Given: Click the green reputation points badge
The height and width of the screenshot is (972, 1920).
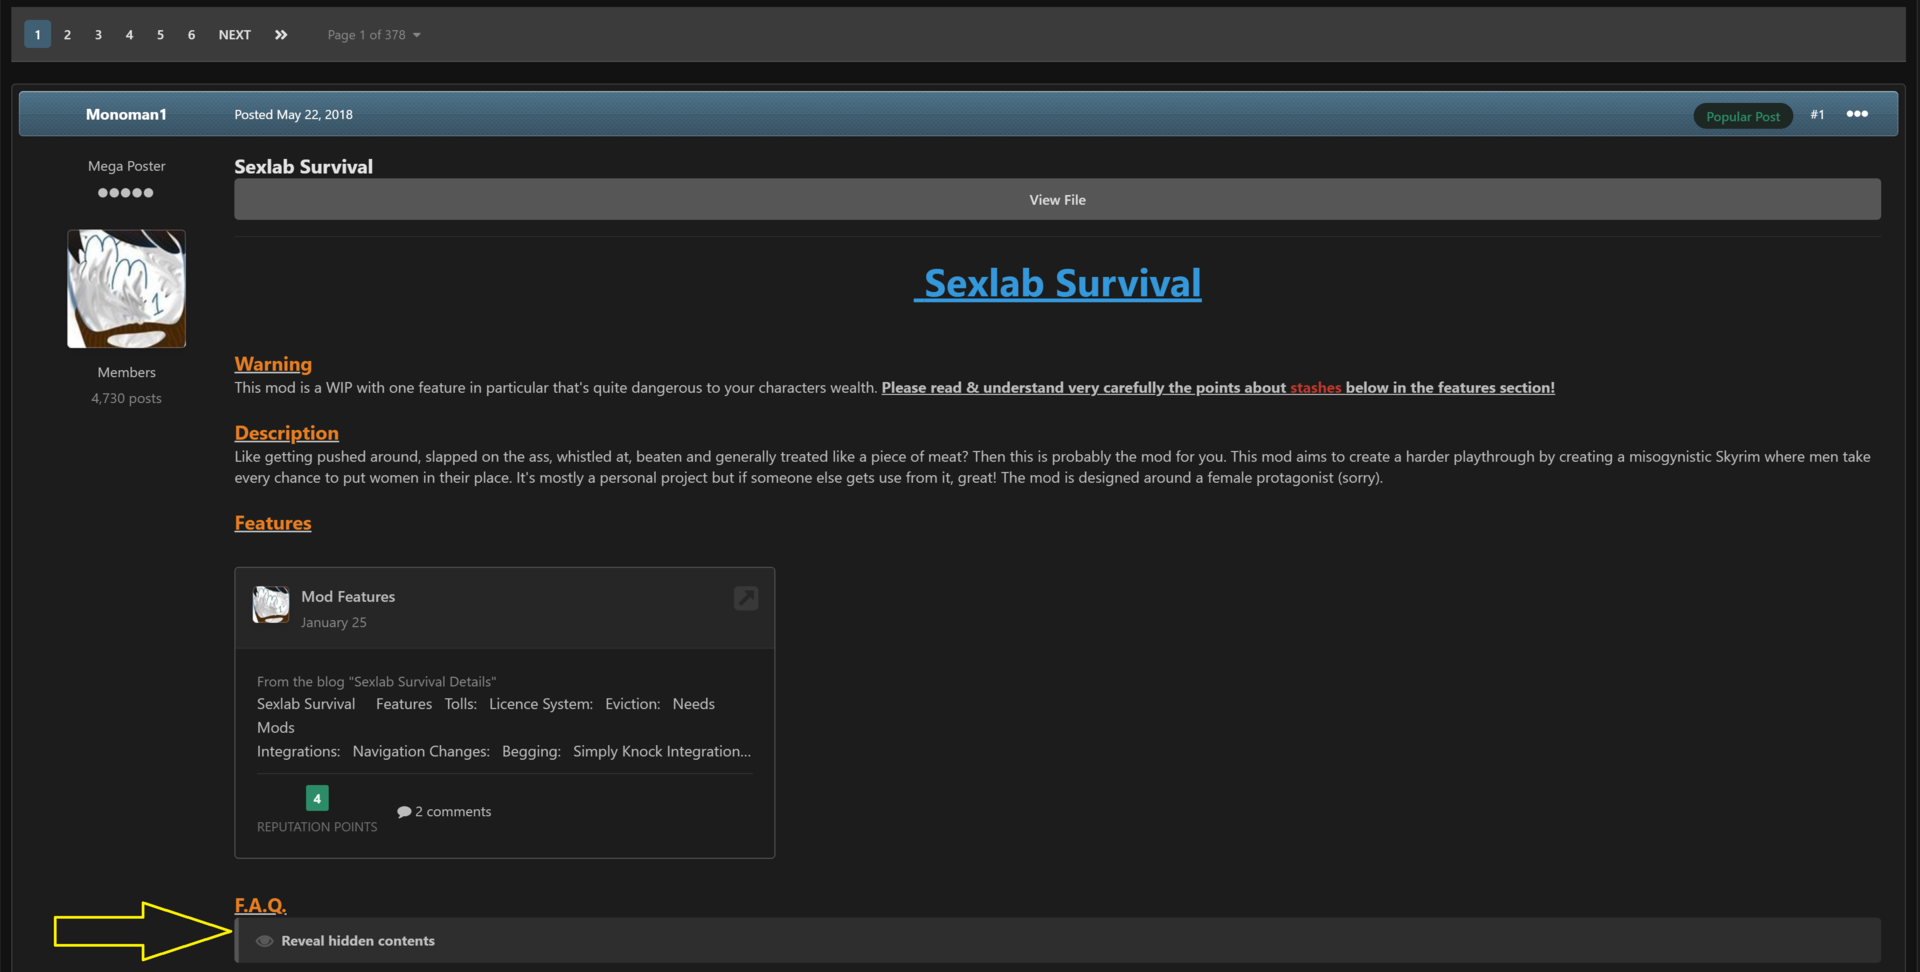Looking at the screenshot, I should 317,798.
